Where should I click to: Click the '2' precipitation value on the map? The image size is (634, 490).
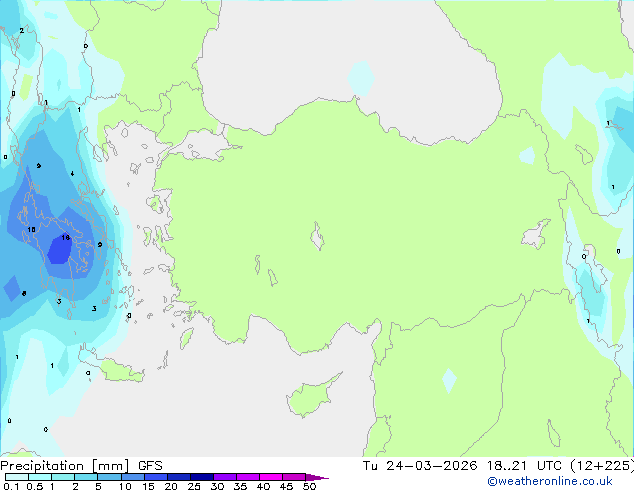click(21, 30)
